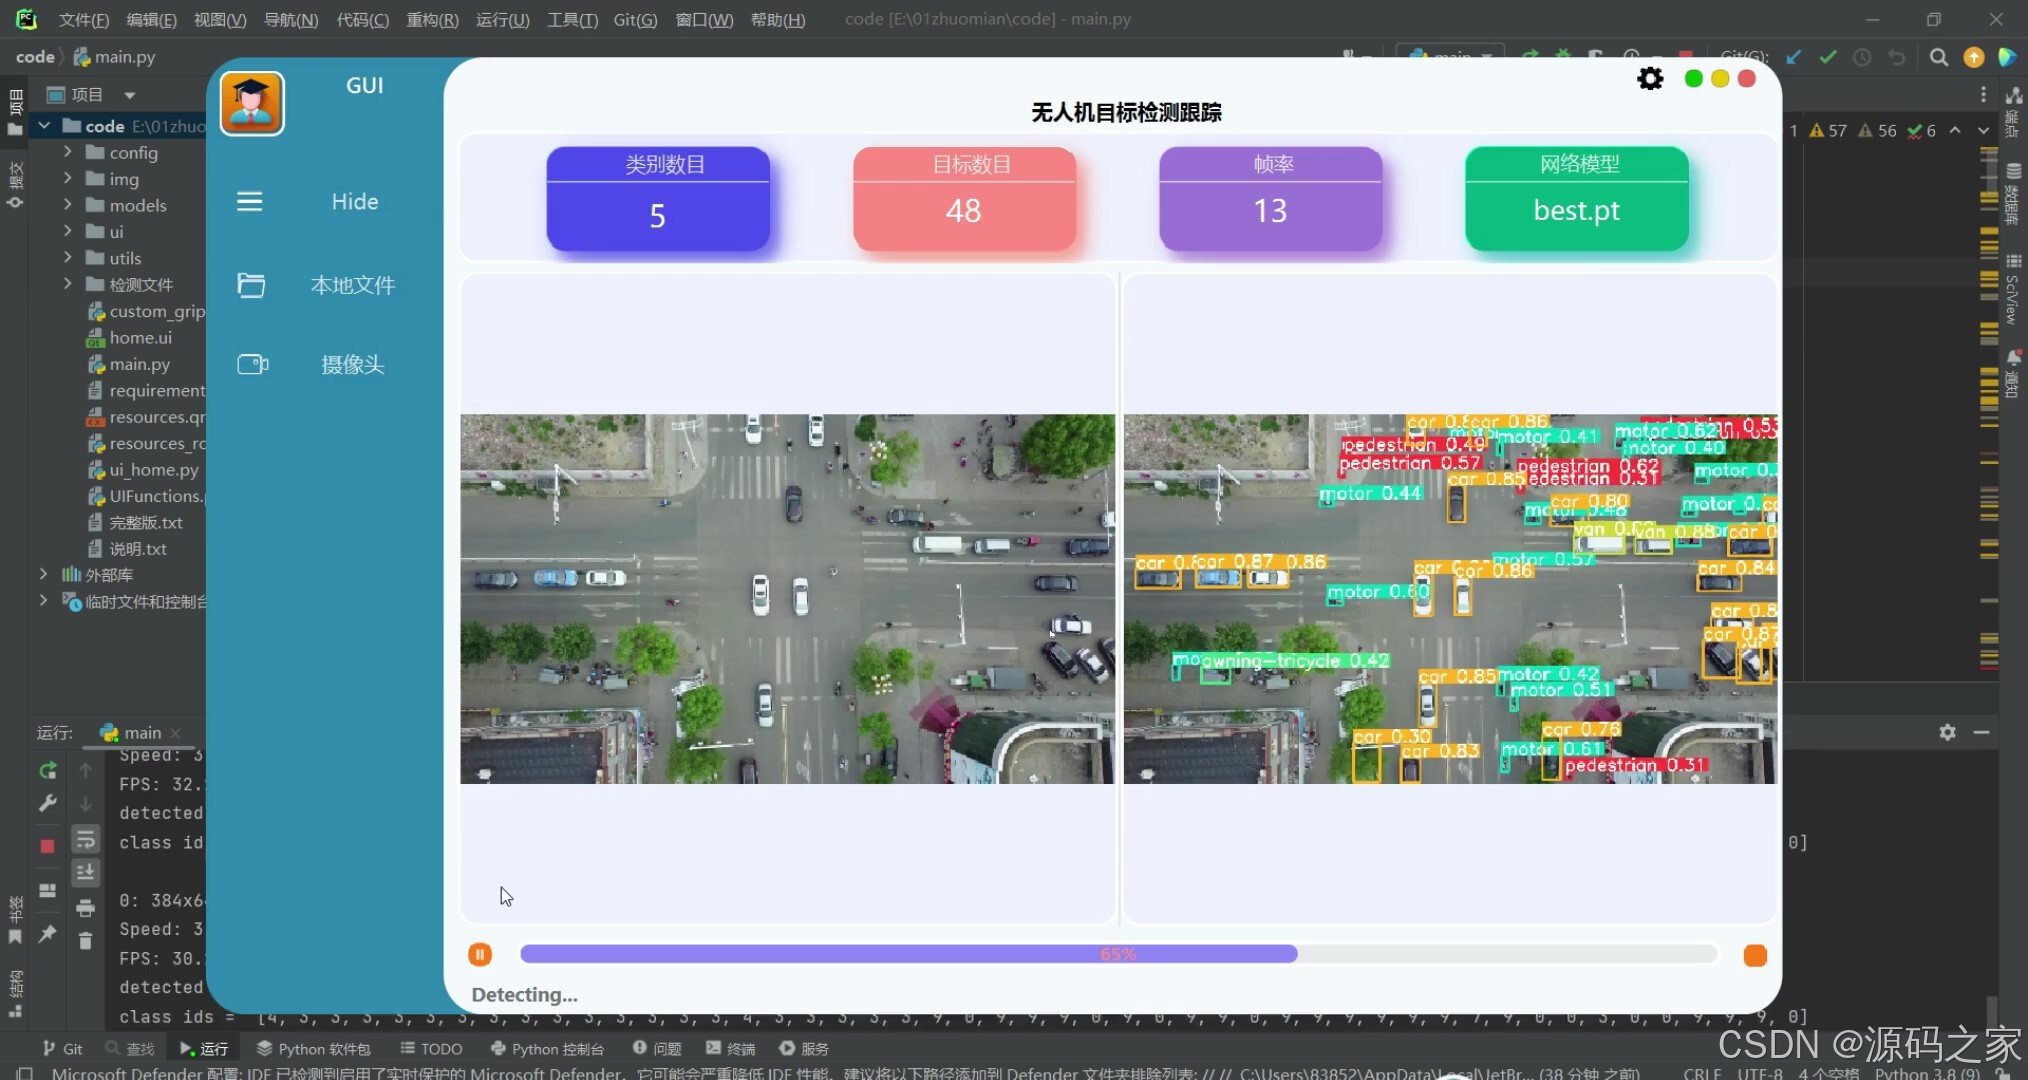This screenshot has width=2028, height=1080.
Task: Click the red stop process icon
Action: pyautogui.click(x=47, y=846)
